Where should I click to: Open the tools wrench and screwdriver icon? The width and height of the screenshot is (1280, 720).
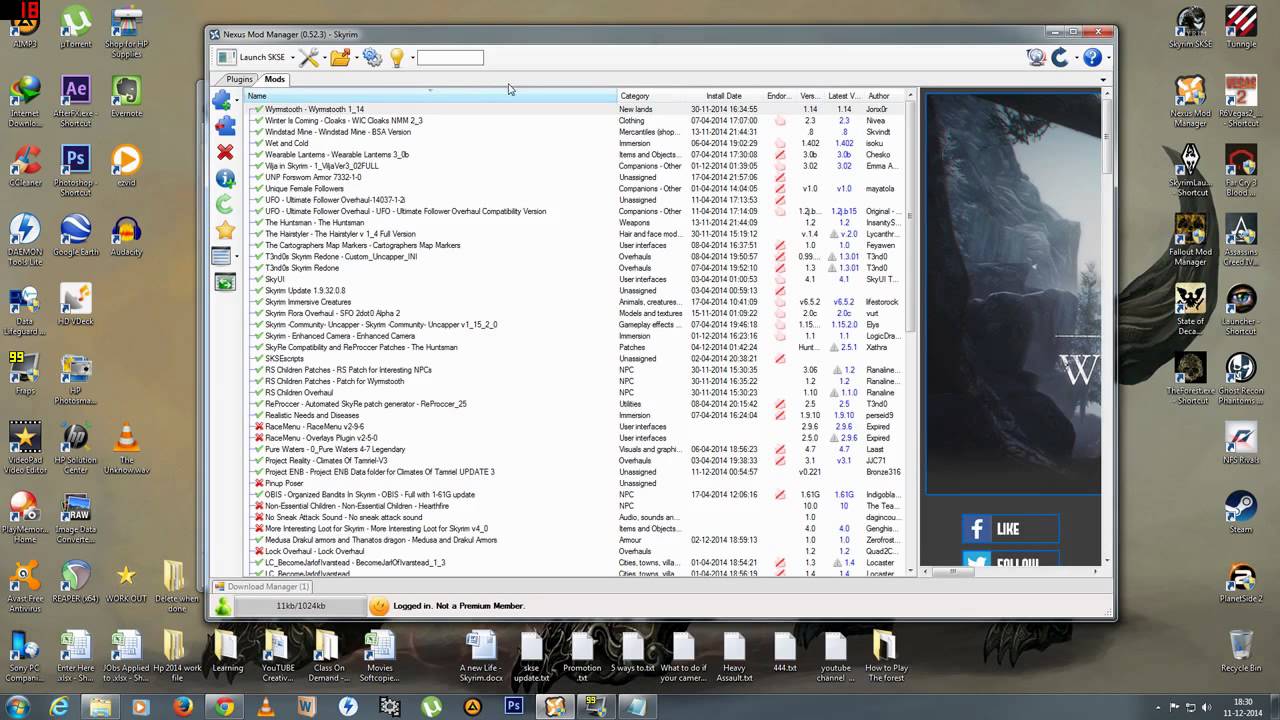308,58
